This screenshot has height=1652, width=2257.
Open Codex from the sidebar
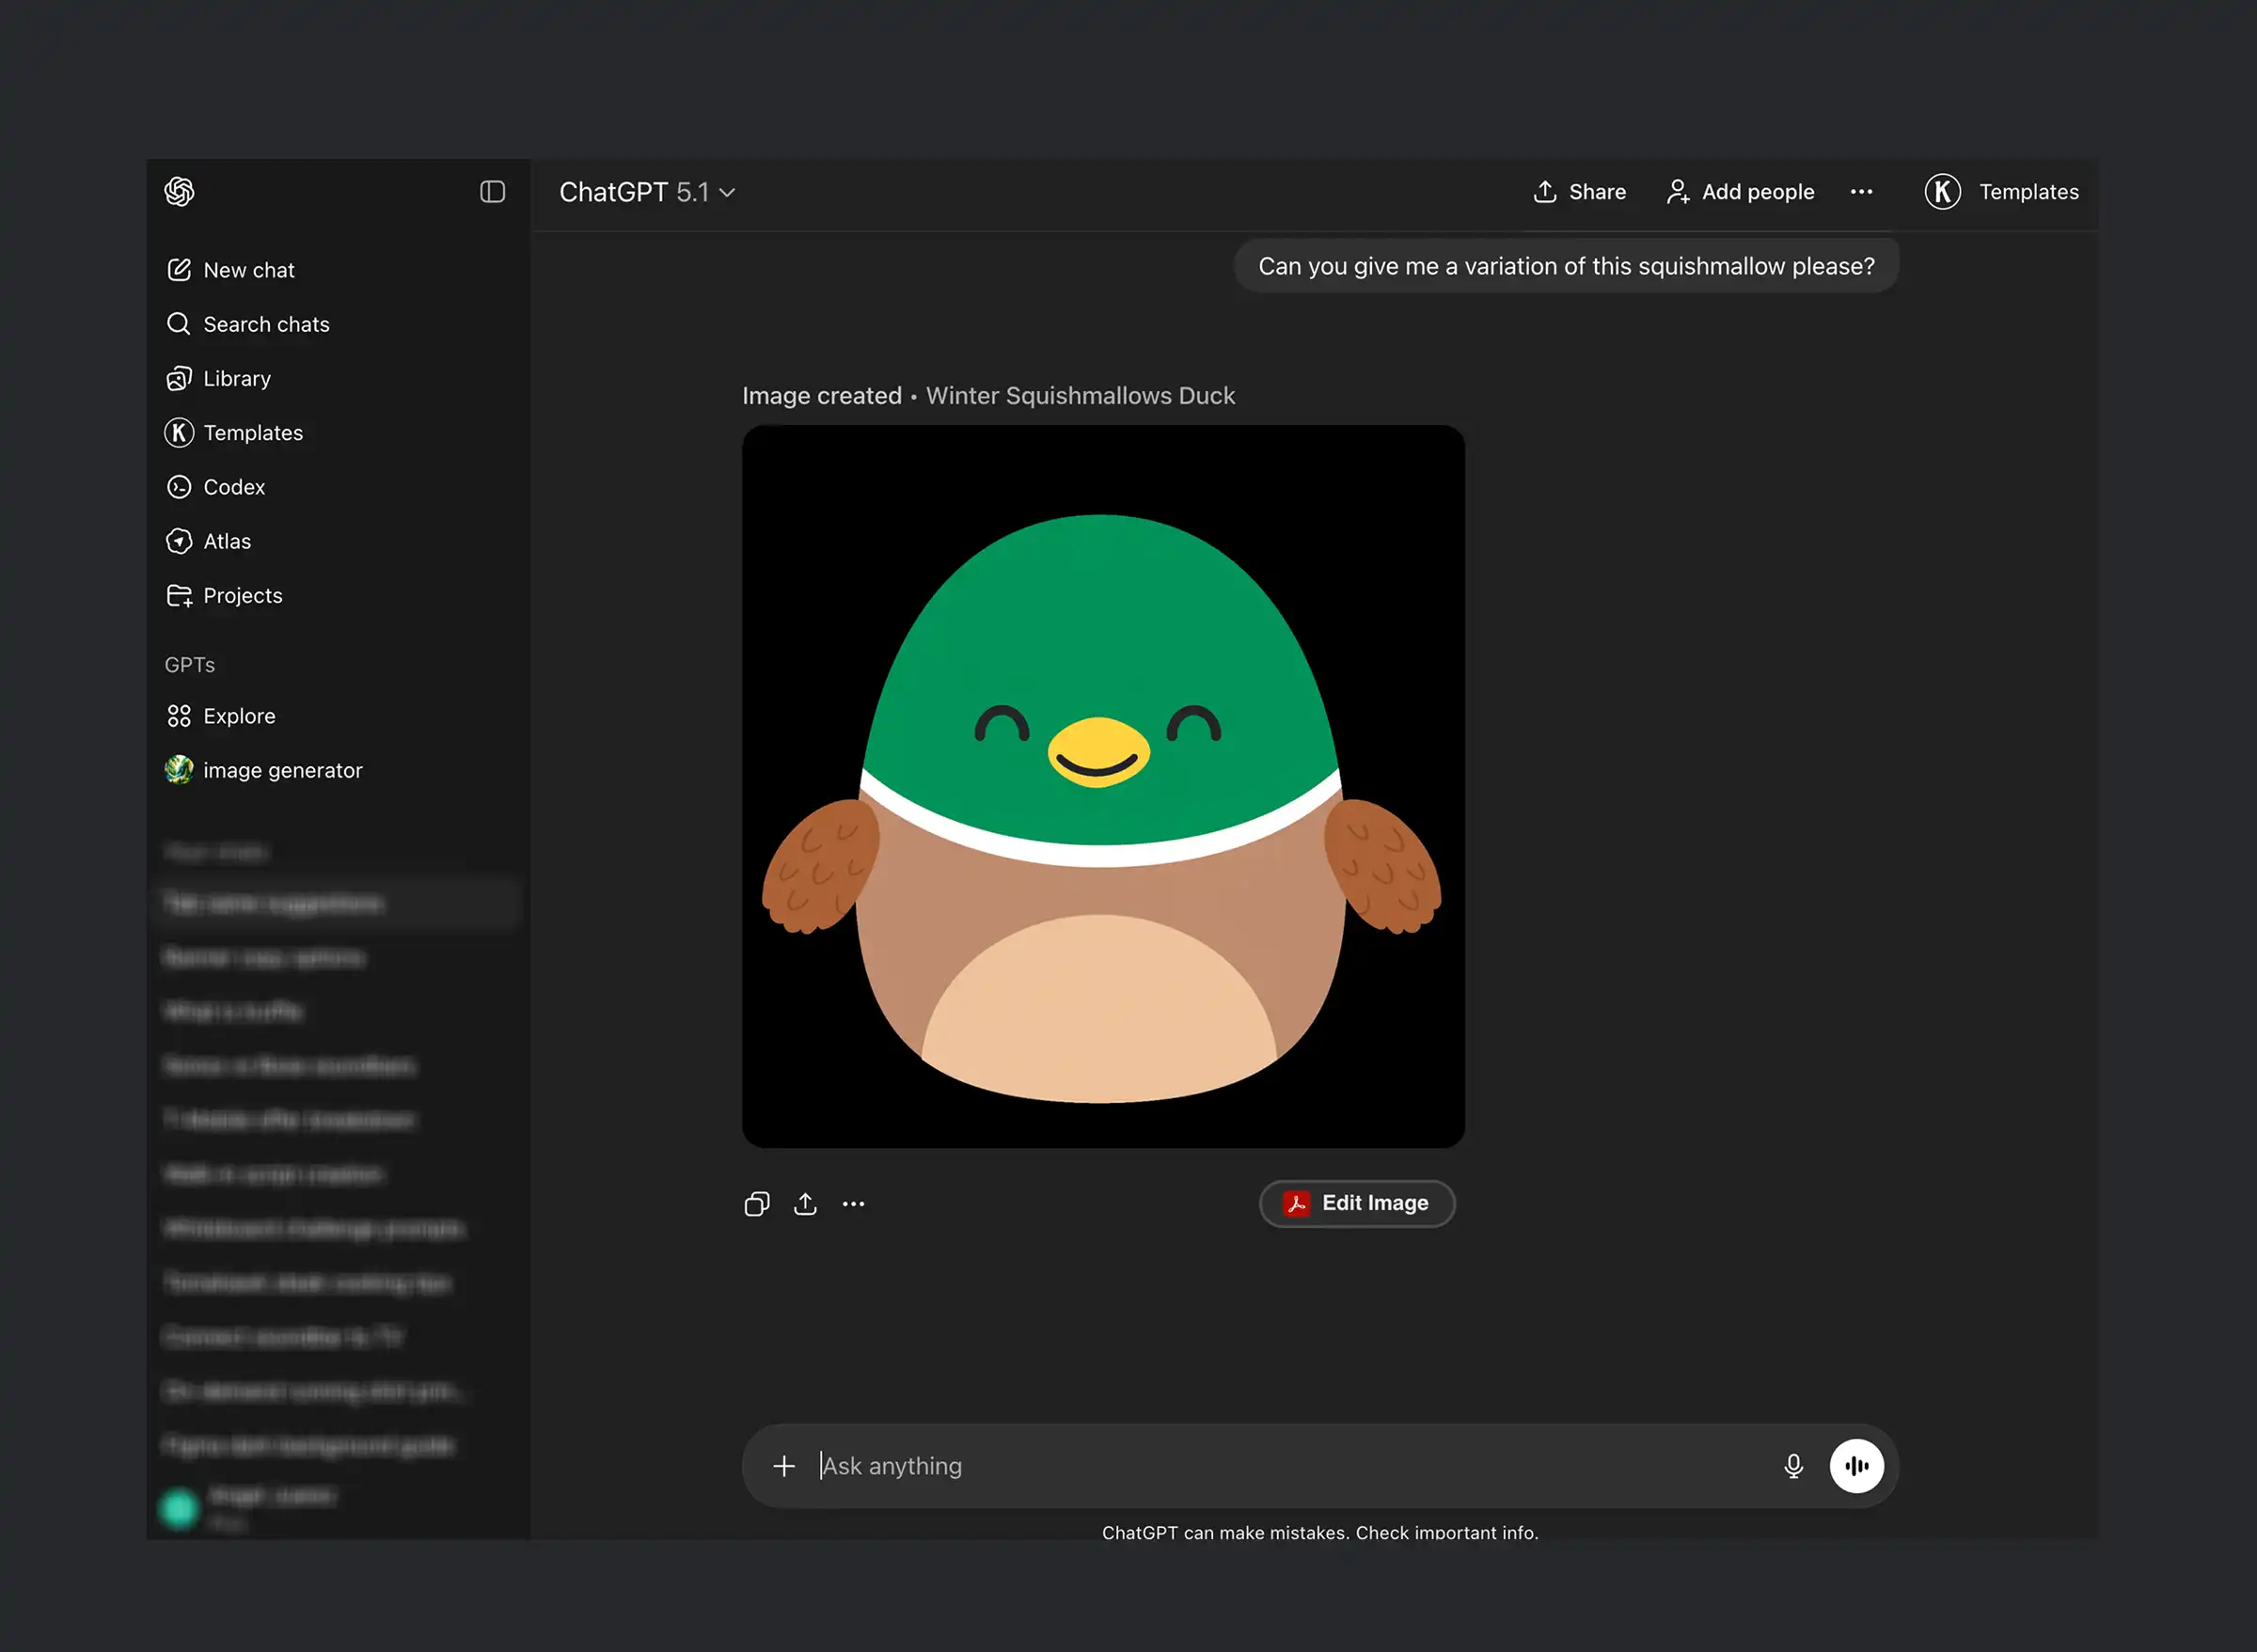pyautogui.click(x=215, y=487)
